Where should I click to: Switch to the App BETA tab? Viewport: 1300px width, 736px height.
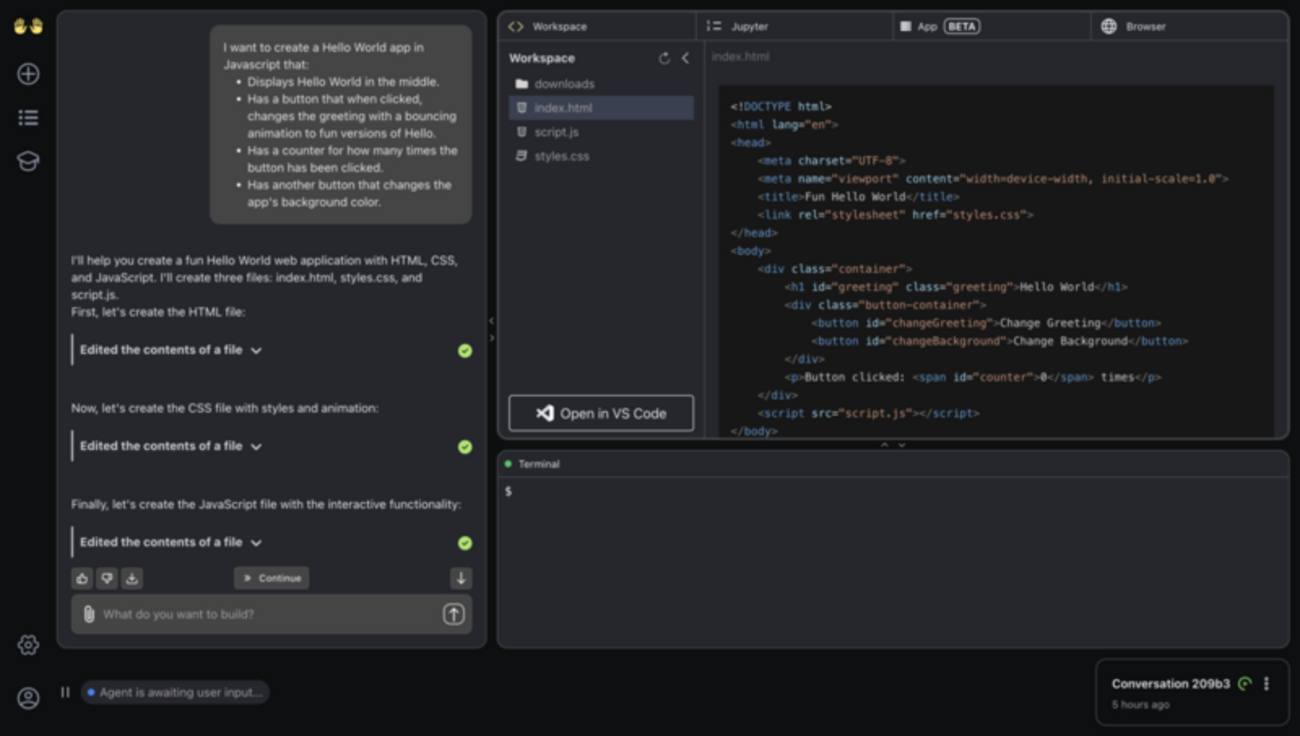click(992, 26)
